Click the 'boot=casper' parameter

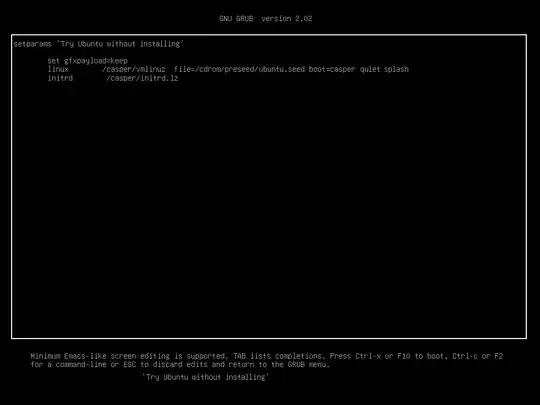[x=332, y=69]
